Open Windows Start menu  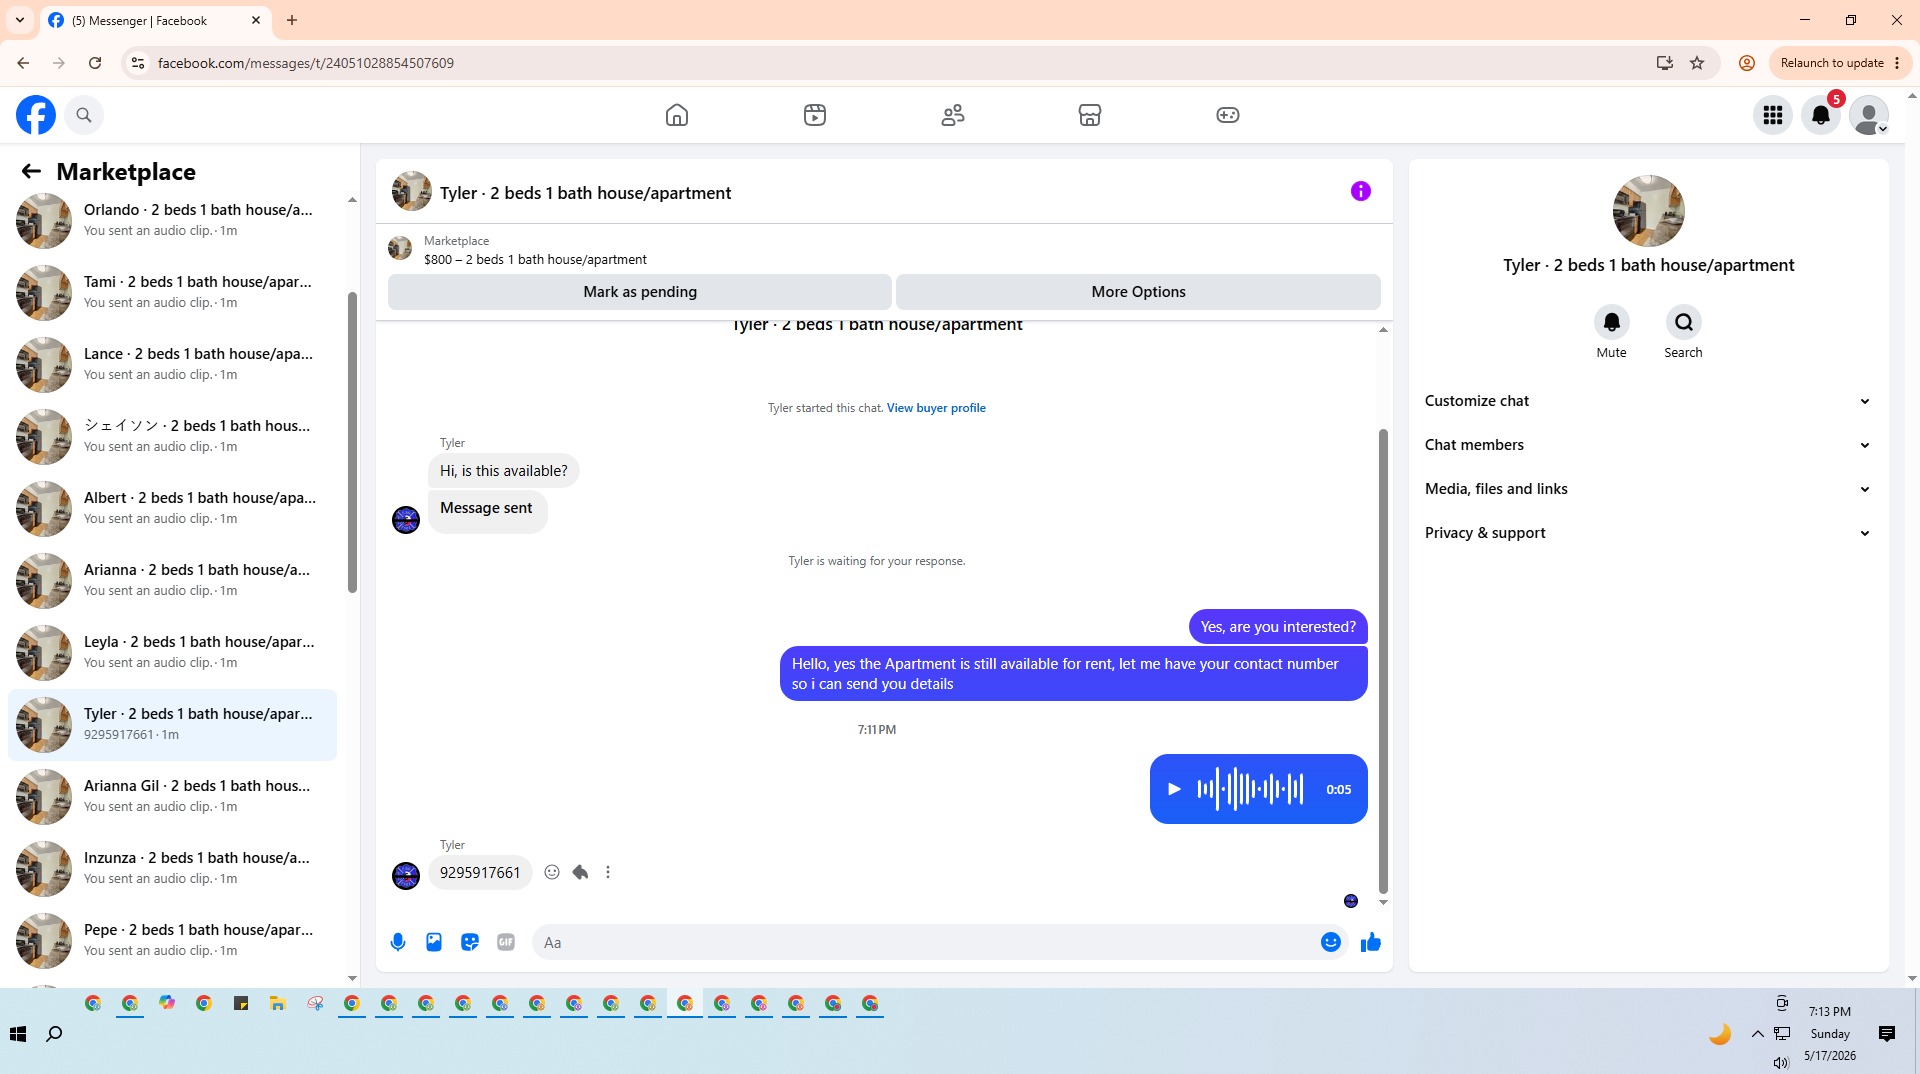coord(18,1034)
